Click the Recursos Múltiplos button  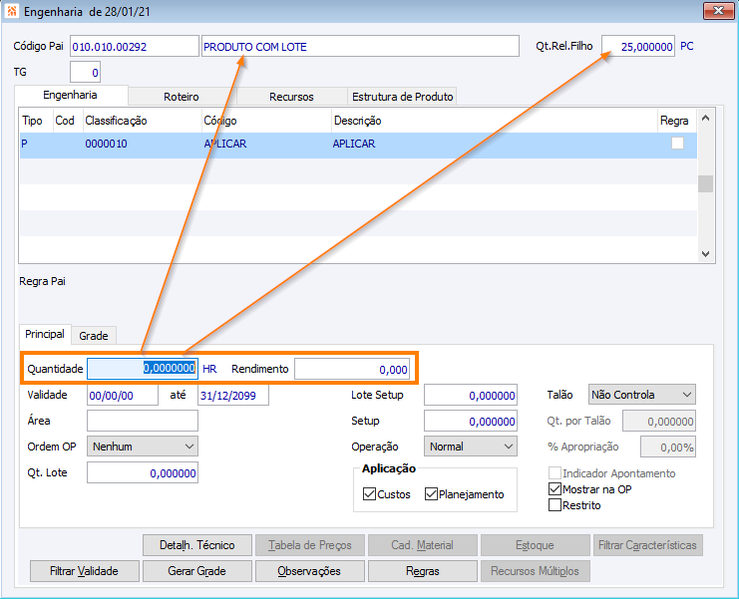coord(535,571)
